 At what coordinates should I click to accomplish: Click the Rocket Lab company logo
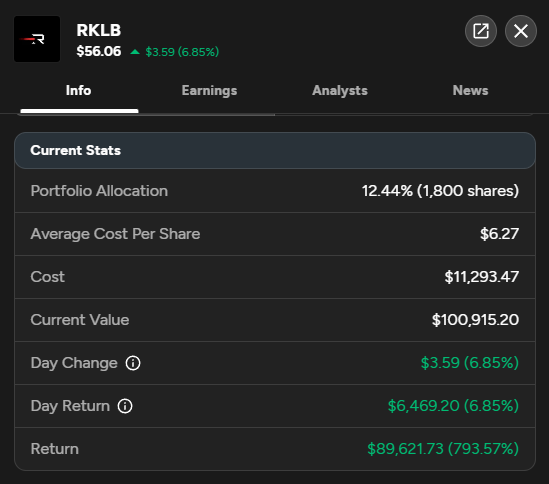coord(37,39)
